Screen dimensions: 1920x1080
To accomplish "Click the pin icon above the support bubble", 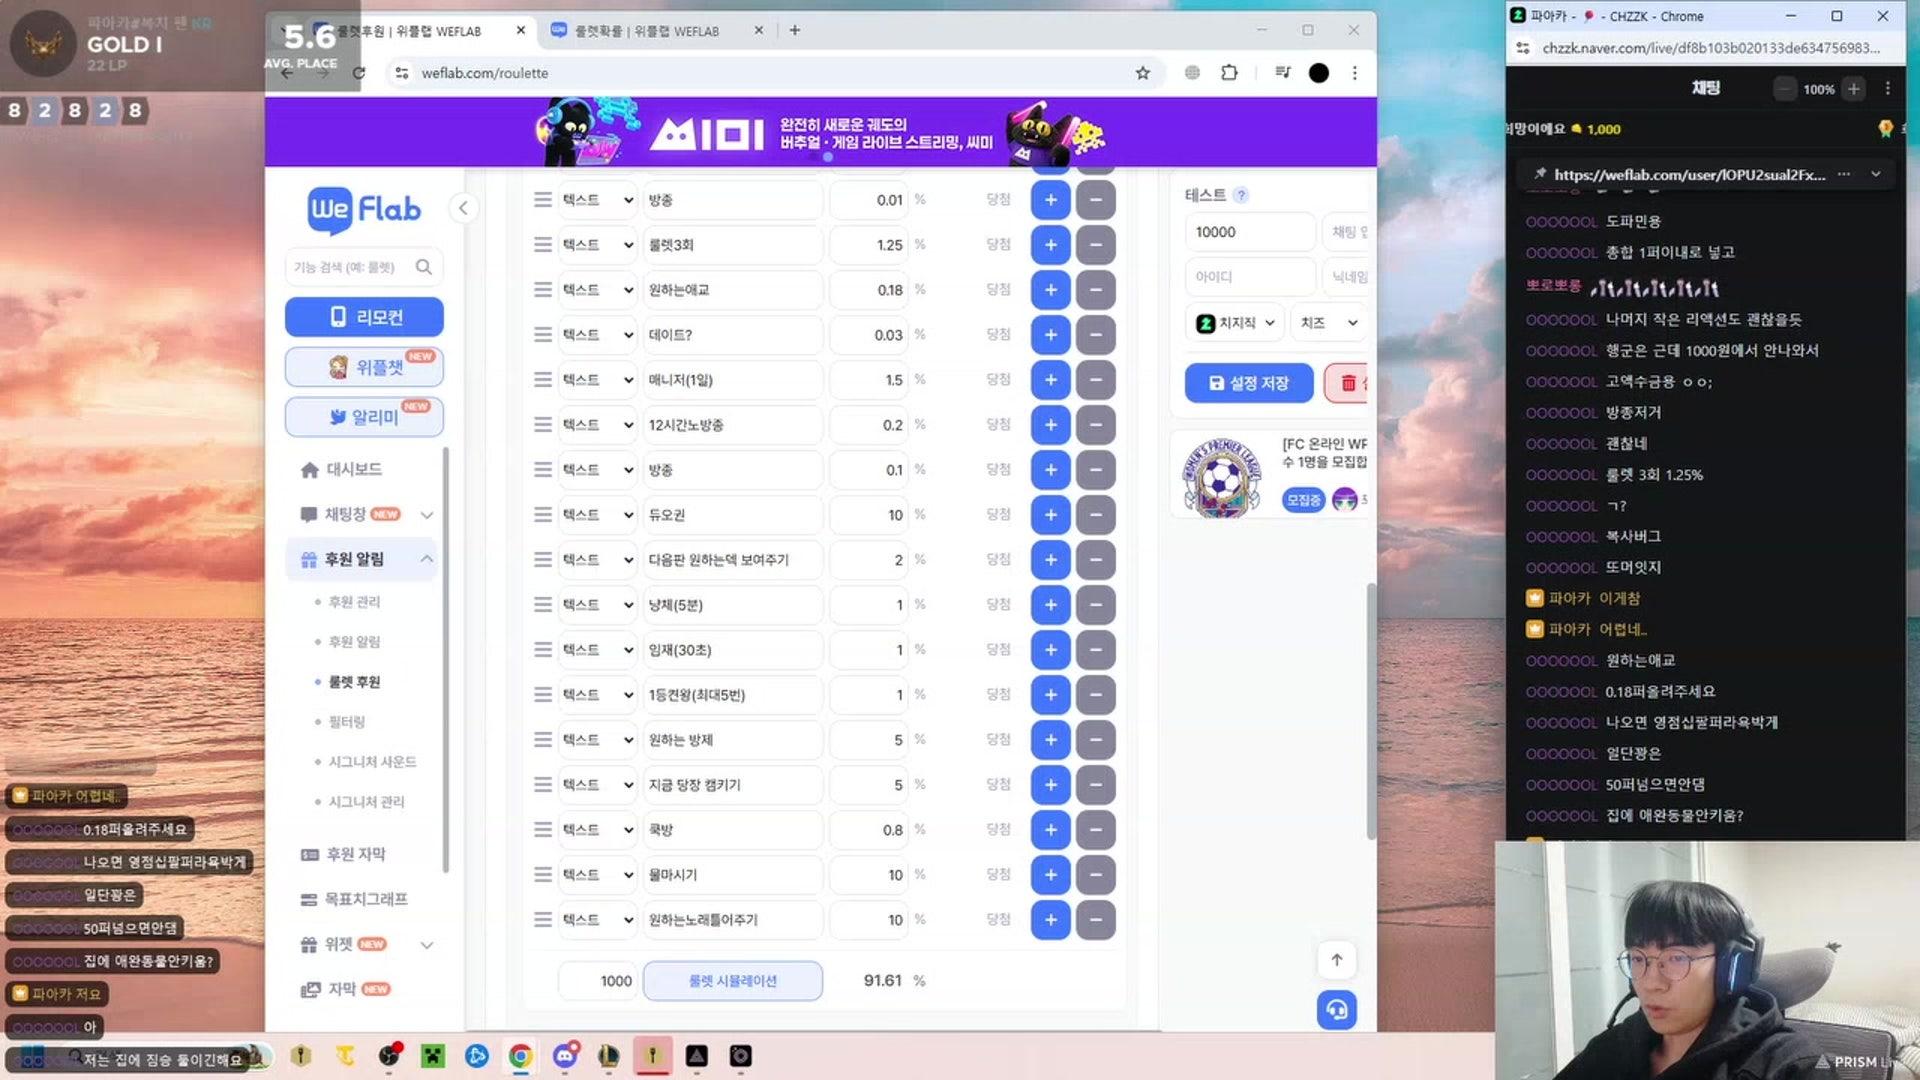I will tap(1337, 960).
